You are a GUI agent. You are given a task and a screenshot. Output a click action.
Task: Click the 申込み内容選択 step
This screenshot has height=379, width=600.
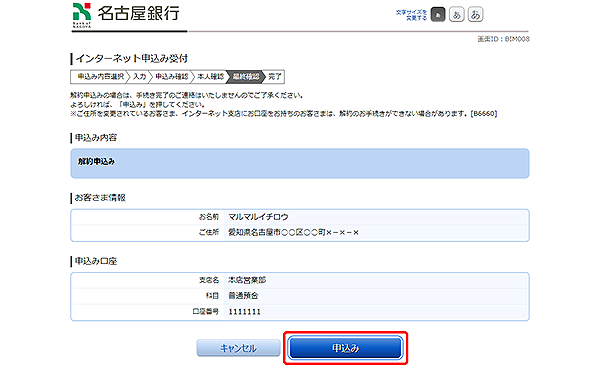101,77
